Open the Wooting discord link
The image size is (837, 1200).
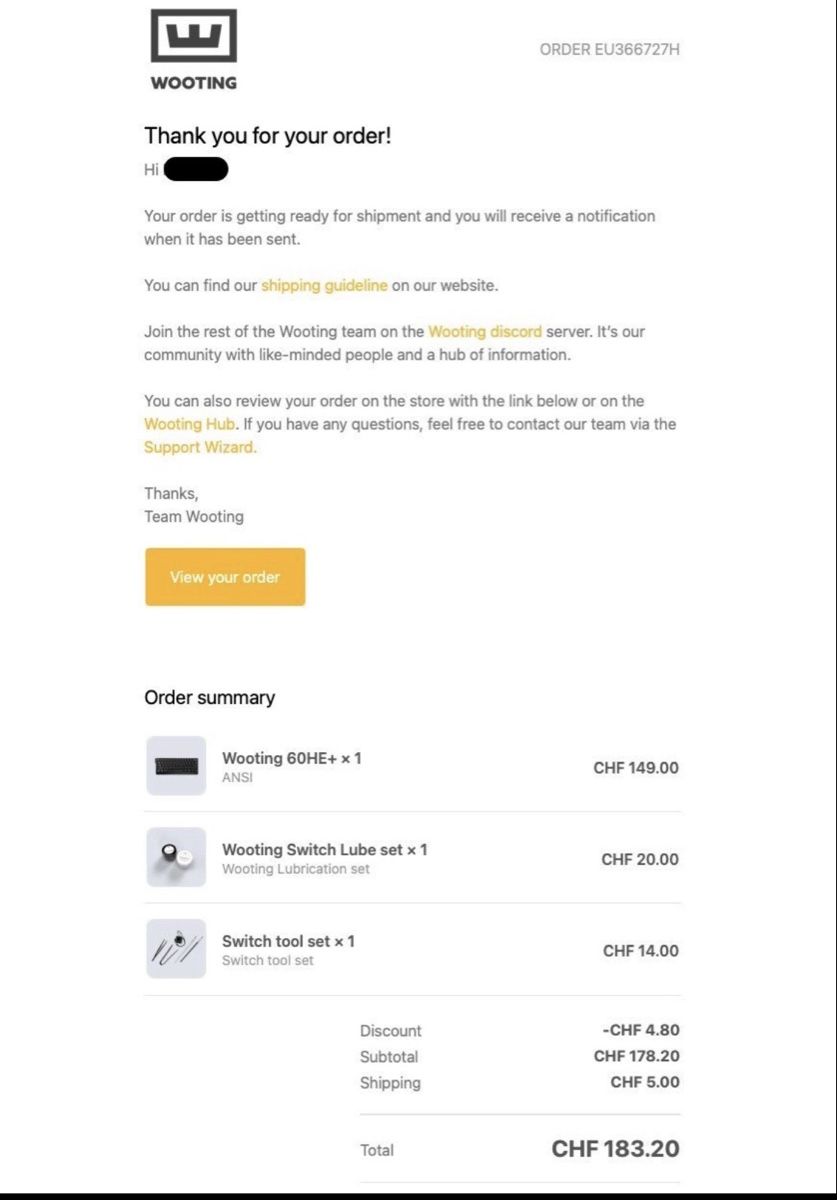[x=485, y=331]
